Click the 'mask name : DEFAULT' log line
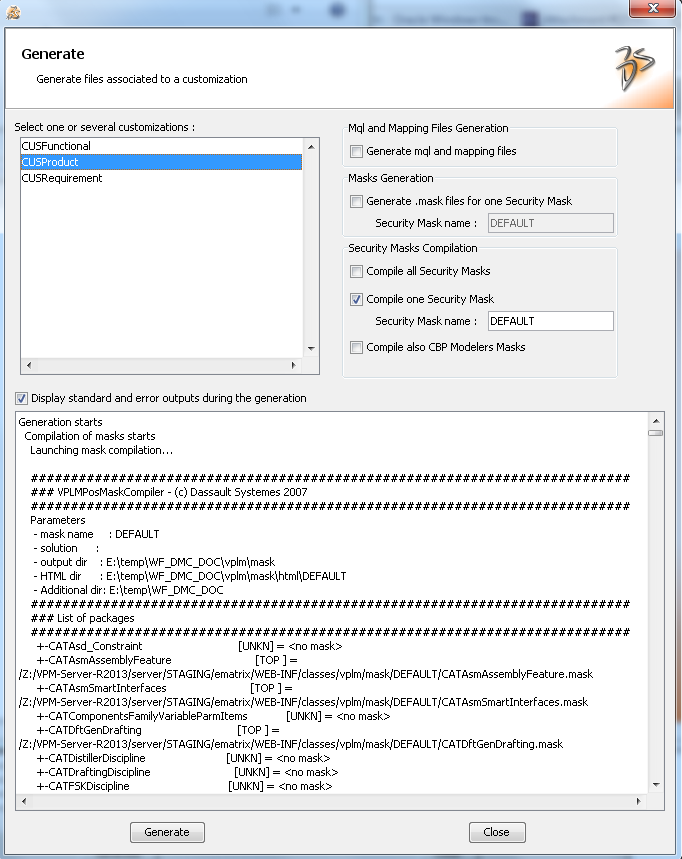 96,534
